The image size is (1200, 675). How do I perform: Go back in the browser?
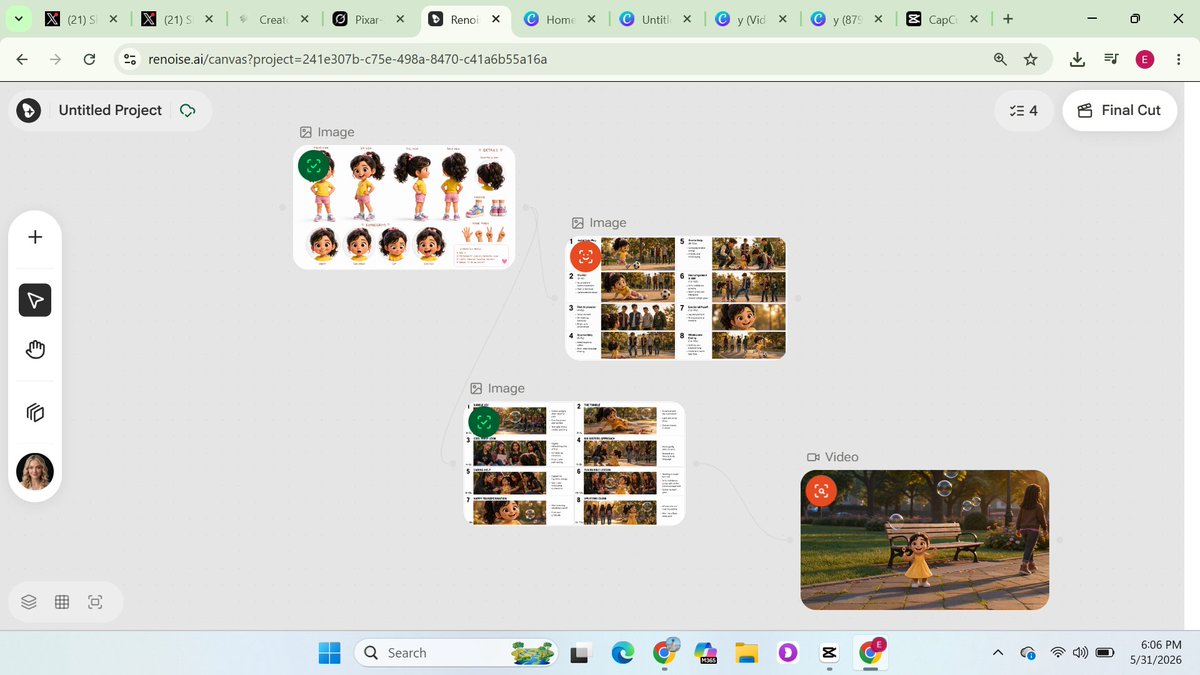(x=22, y=59)
